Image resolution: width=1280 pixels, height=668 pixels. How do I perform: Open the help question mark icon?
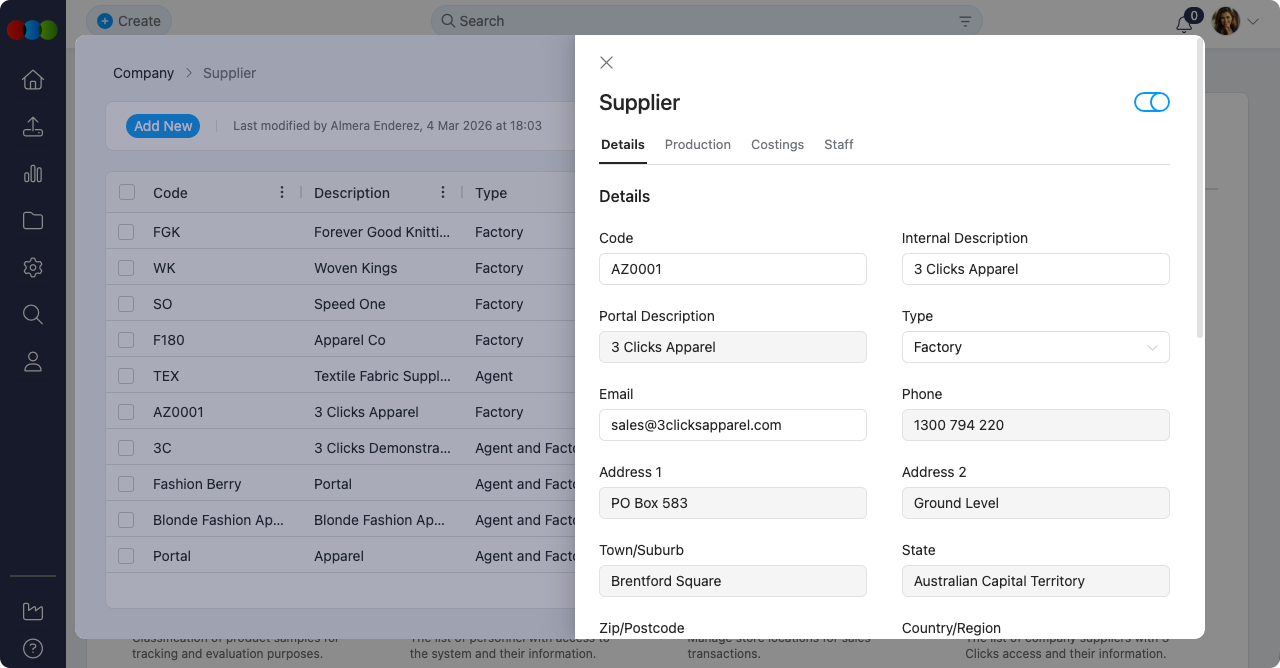(33, 648)
